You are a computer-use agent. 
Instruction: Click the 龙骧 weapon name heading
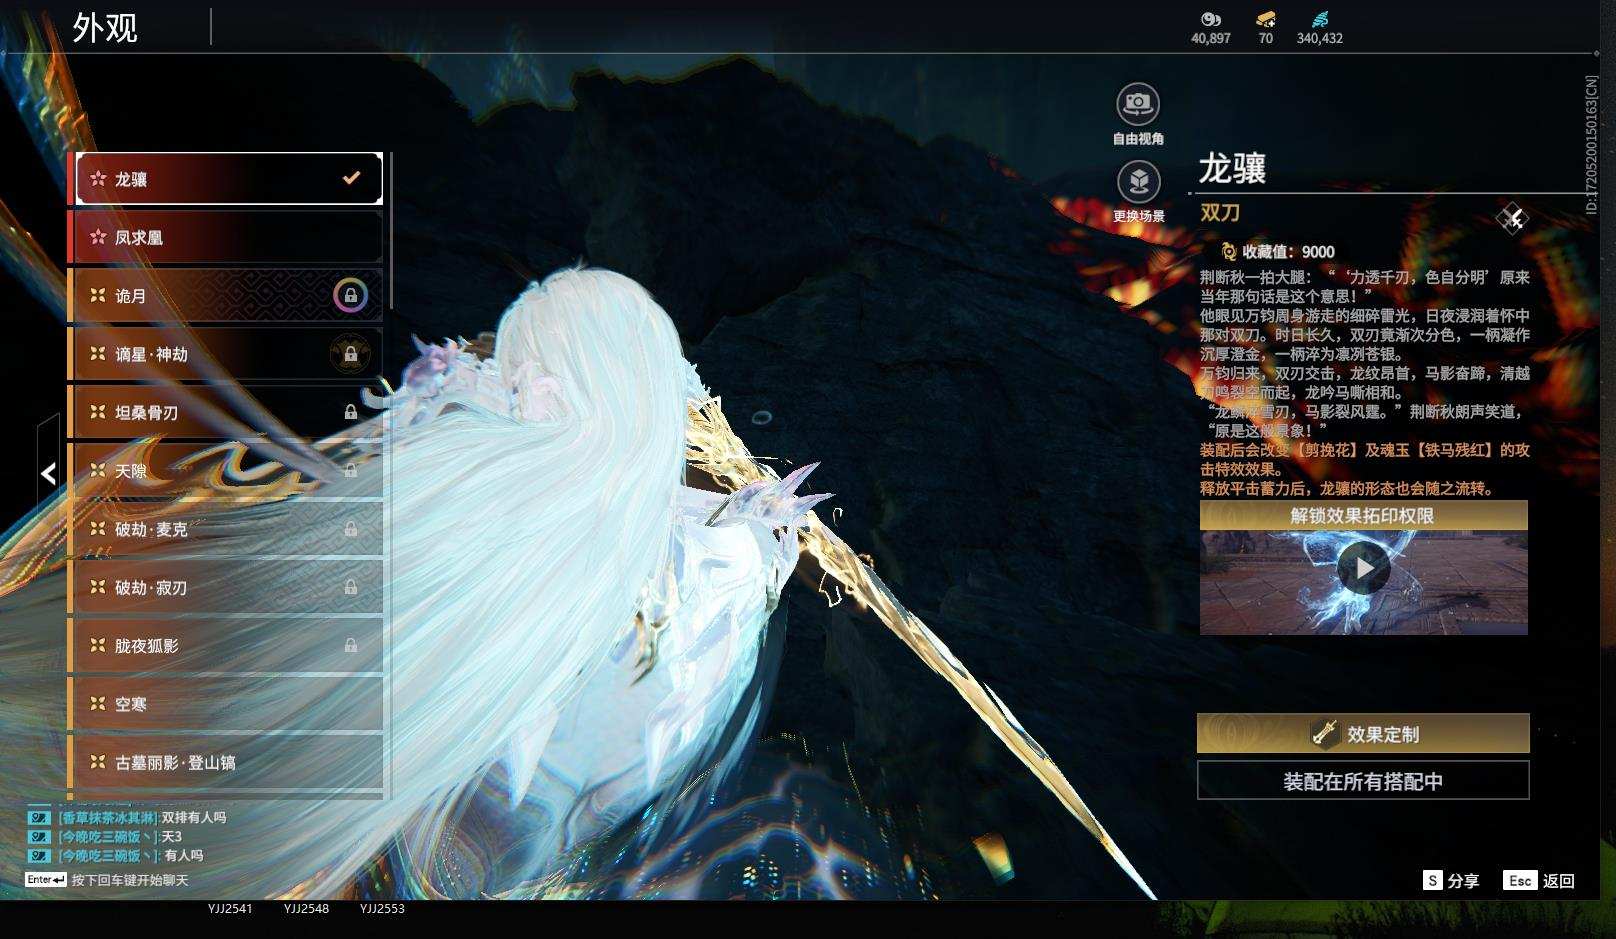coord(1232,168)
